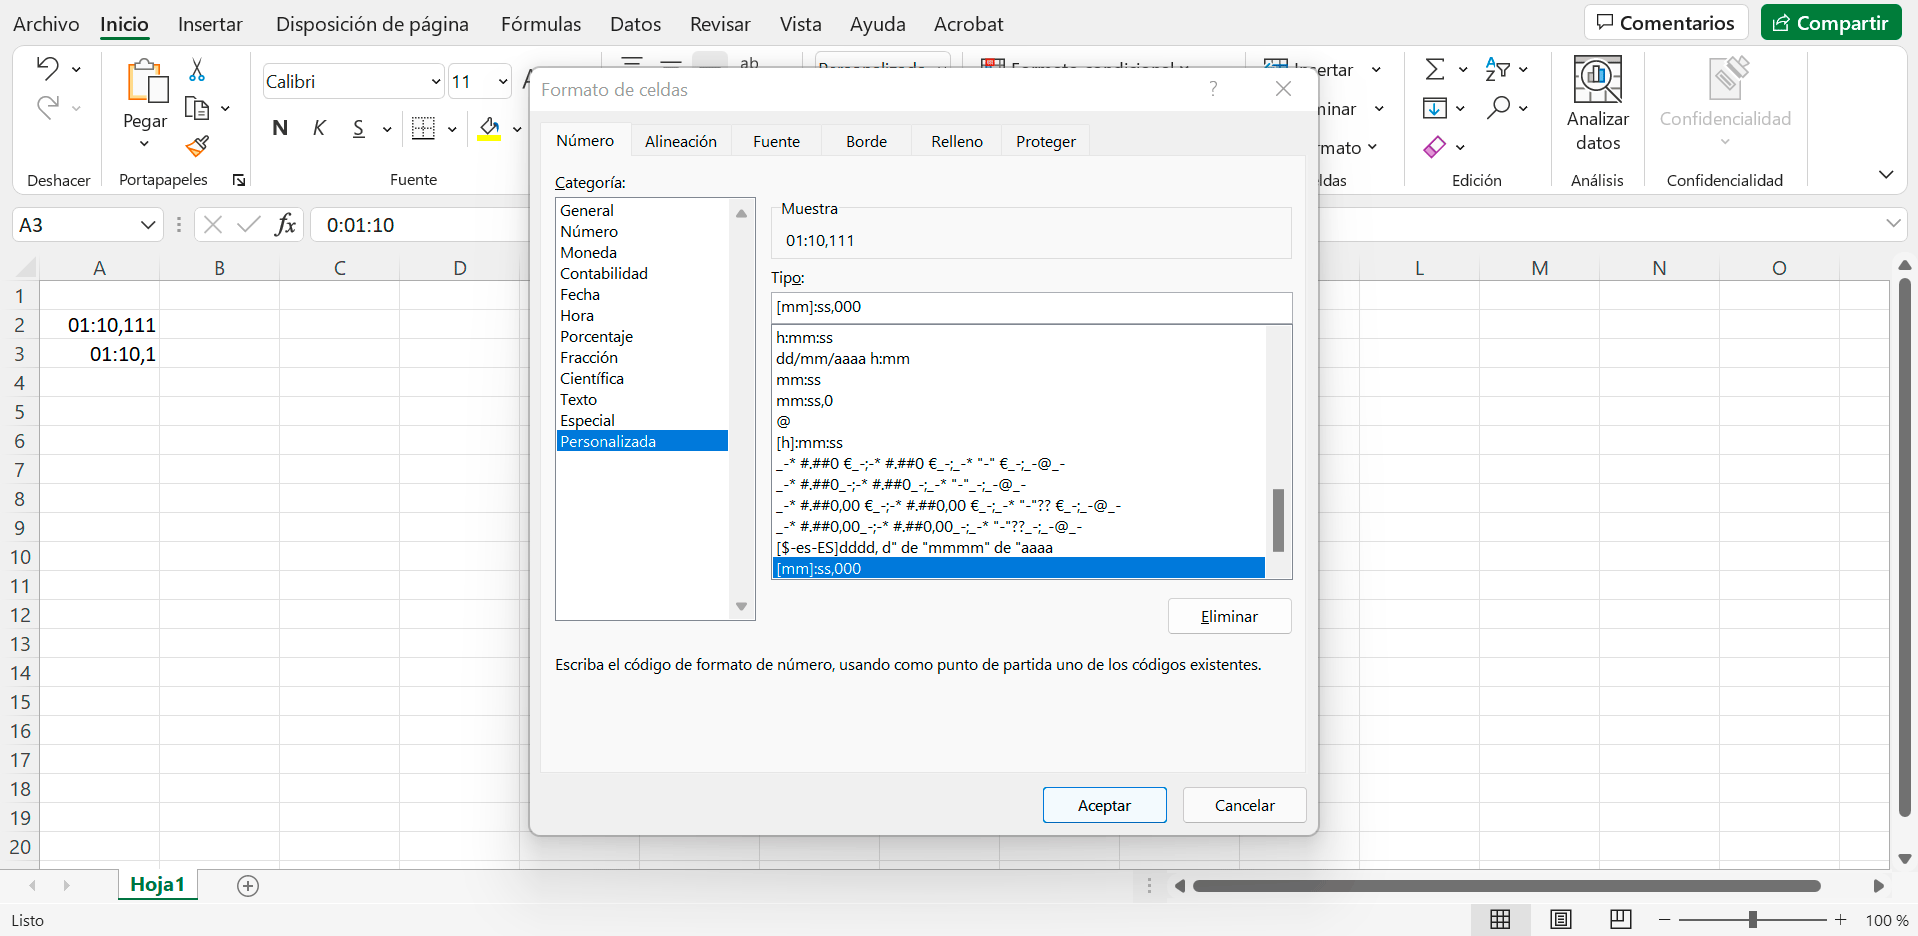The height and width of the screenshot is (936, 1918).
Task: Collapse the ribbon with chevron
Action: (1886, 175)
